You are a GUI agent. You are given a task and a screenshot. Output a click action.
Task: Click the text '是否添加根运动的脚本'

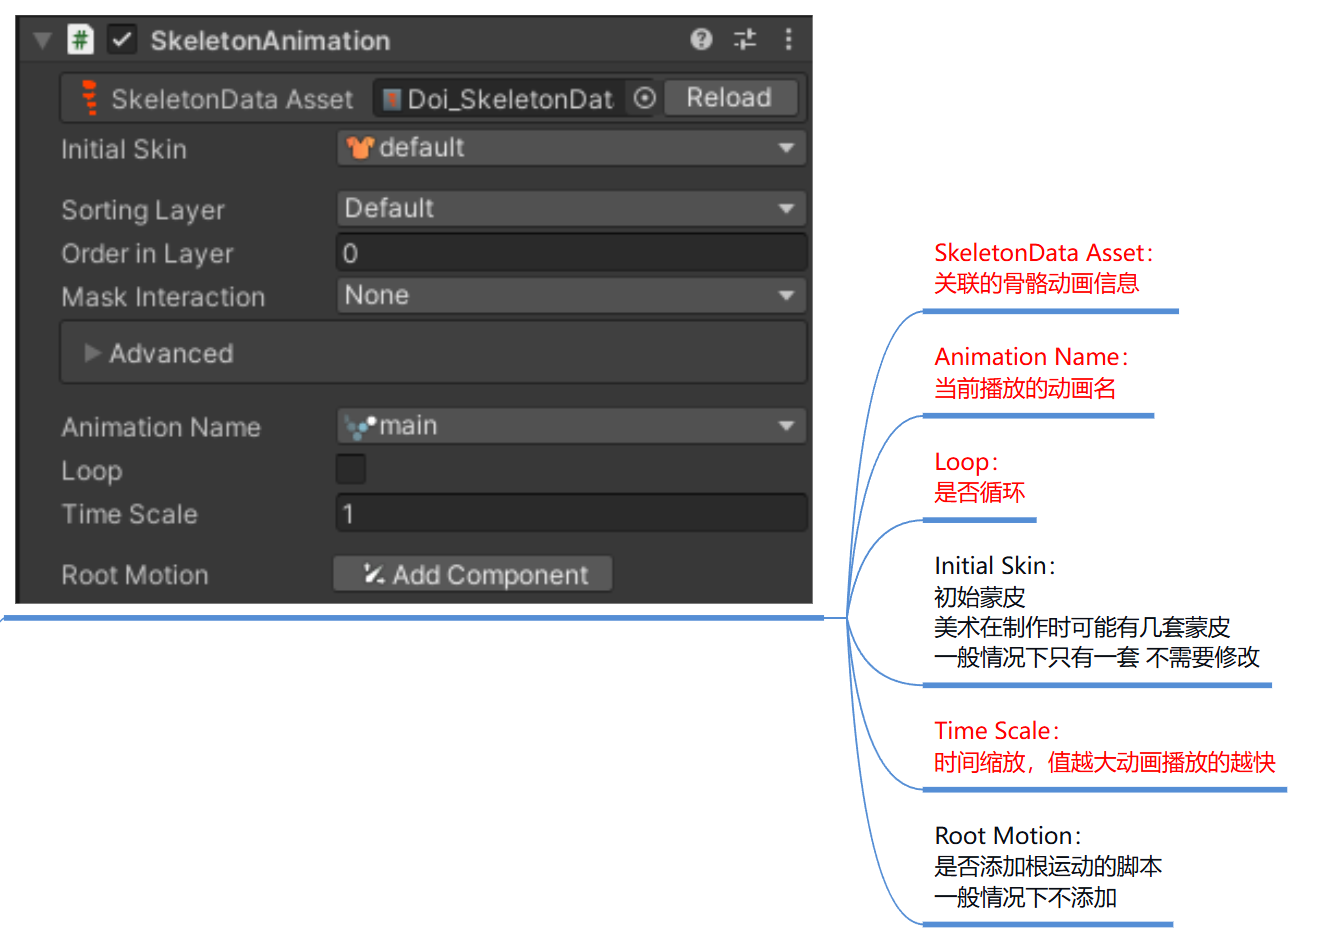(x=1048, y=866)
